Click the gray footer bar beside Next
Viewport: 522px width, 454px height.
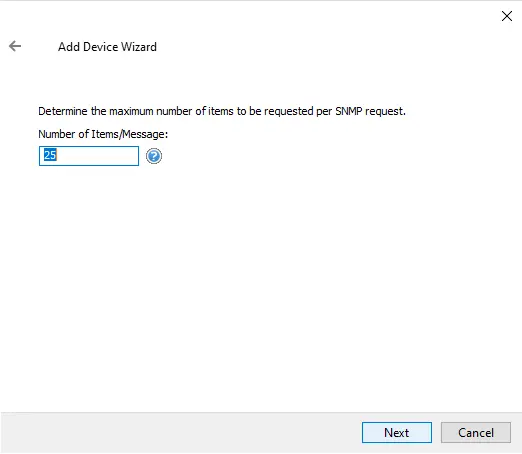(x=180, y=432)
